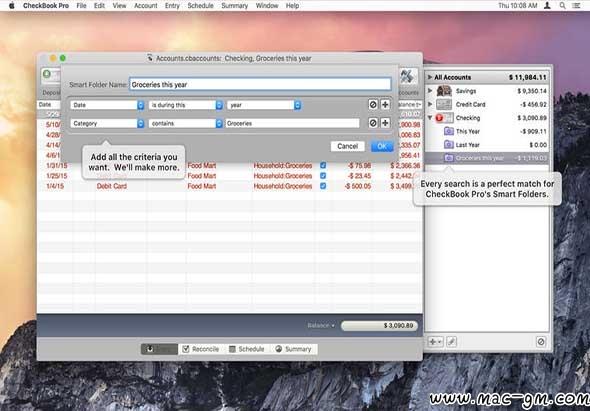The height and width of the screenshot is (411, 590).
Task: Remove the Date criteria row
Action: point(373,105)
